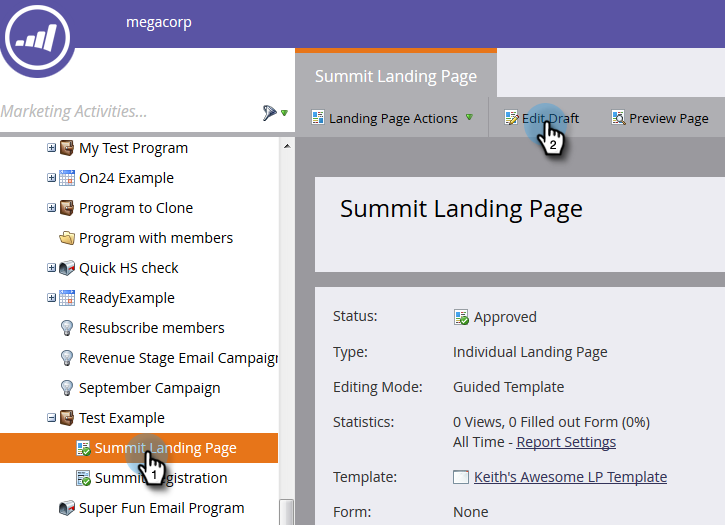Click Summit Registration form icon
Screen dimensions: 725x525
tap(83, 478)
